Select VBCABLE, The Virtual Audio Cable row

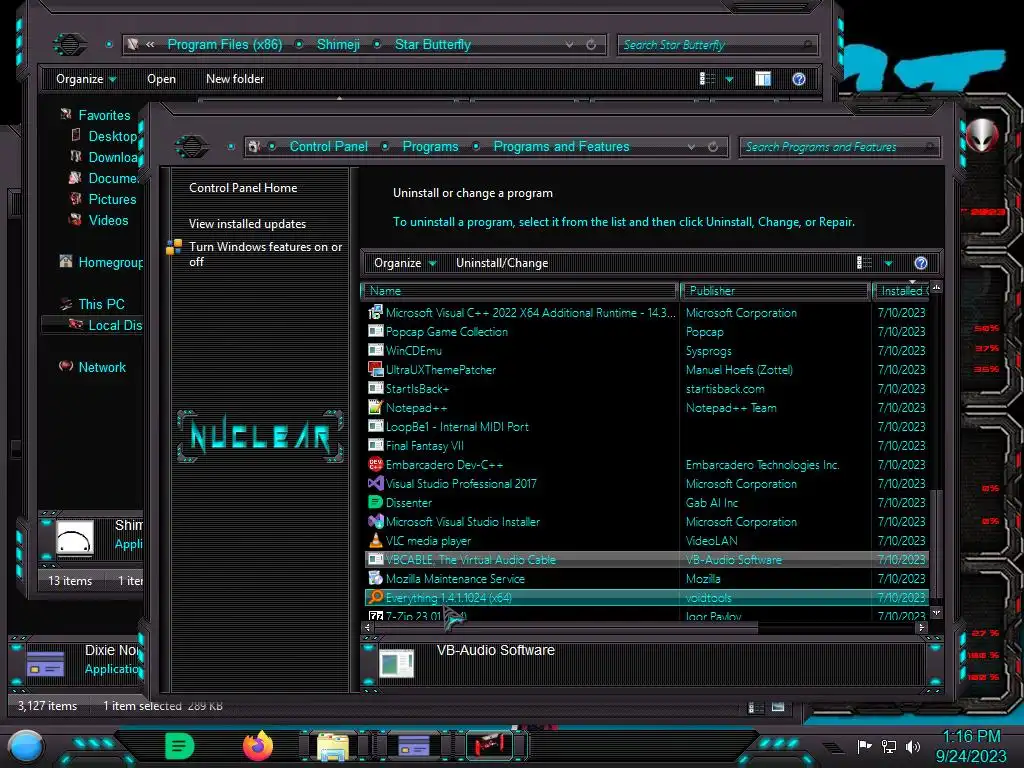(647, 560)
